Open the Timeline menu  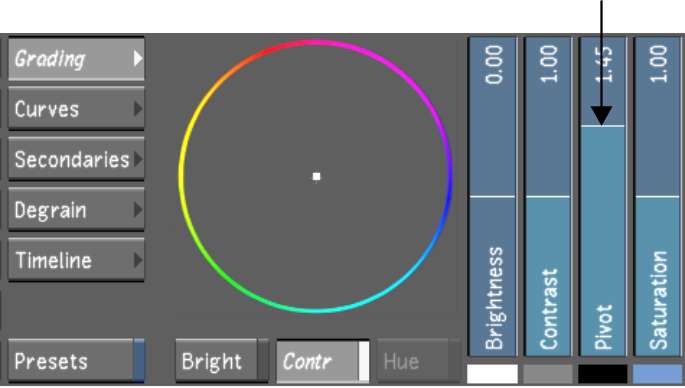click(x=76, y=260)
